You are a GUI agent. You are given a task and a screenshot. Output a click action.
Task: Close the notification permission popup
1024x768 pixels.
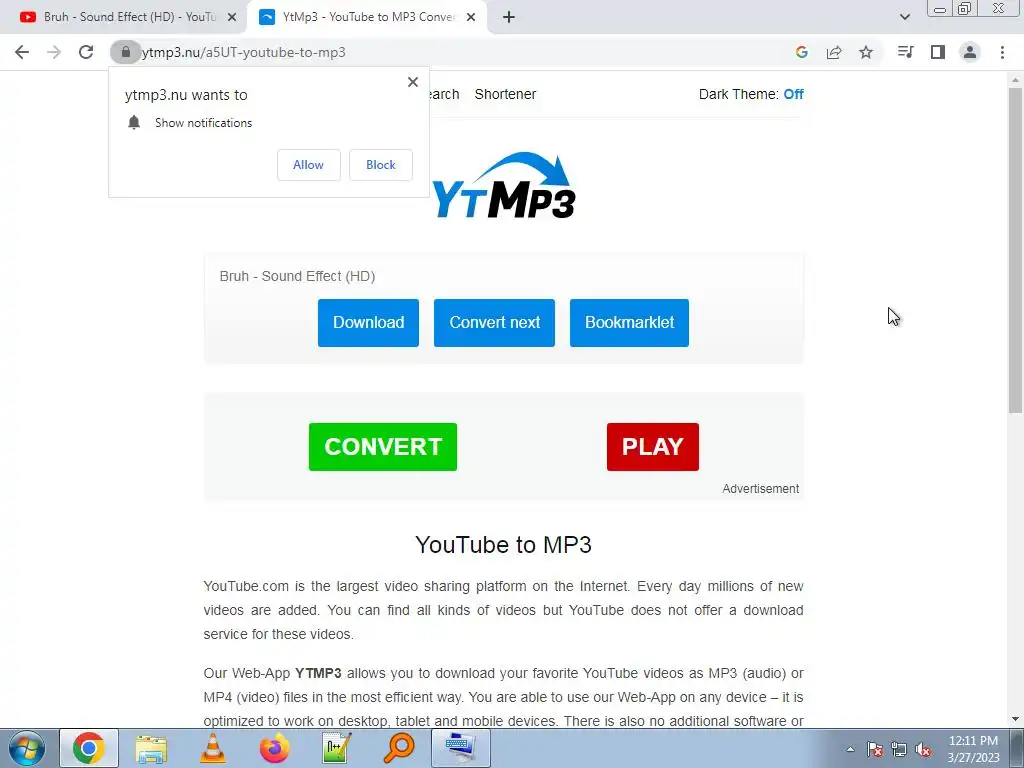413,82
